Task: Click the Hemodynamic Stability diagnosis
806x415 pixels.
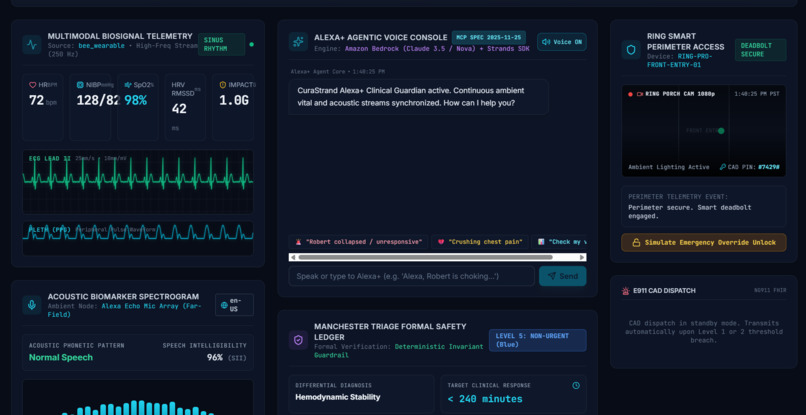Action: click(x=338, y=397)
